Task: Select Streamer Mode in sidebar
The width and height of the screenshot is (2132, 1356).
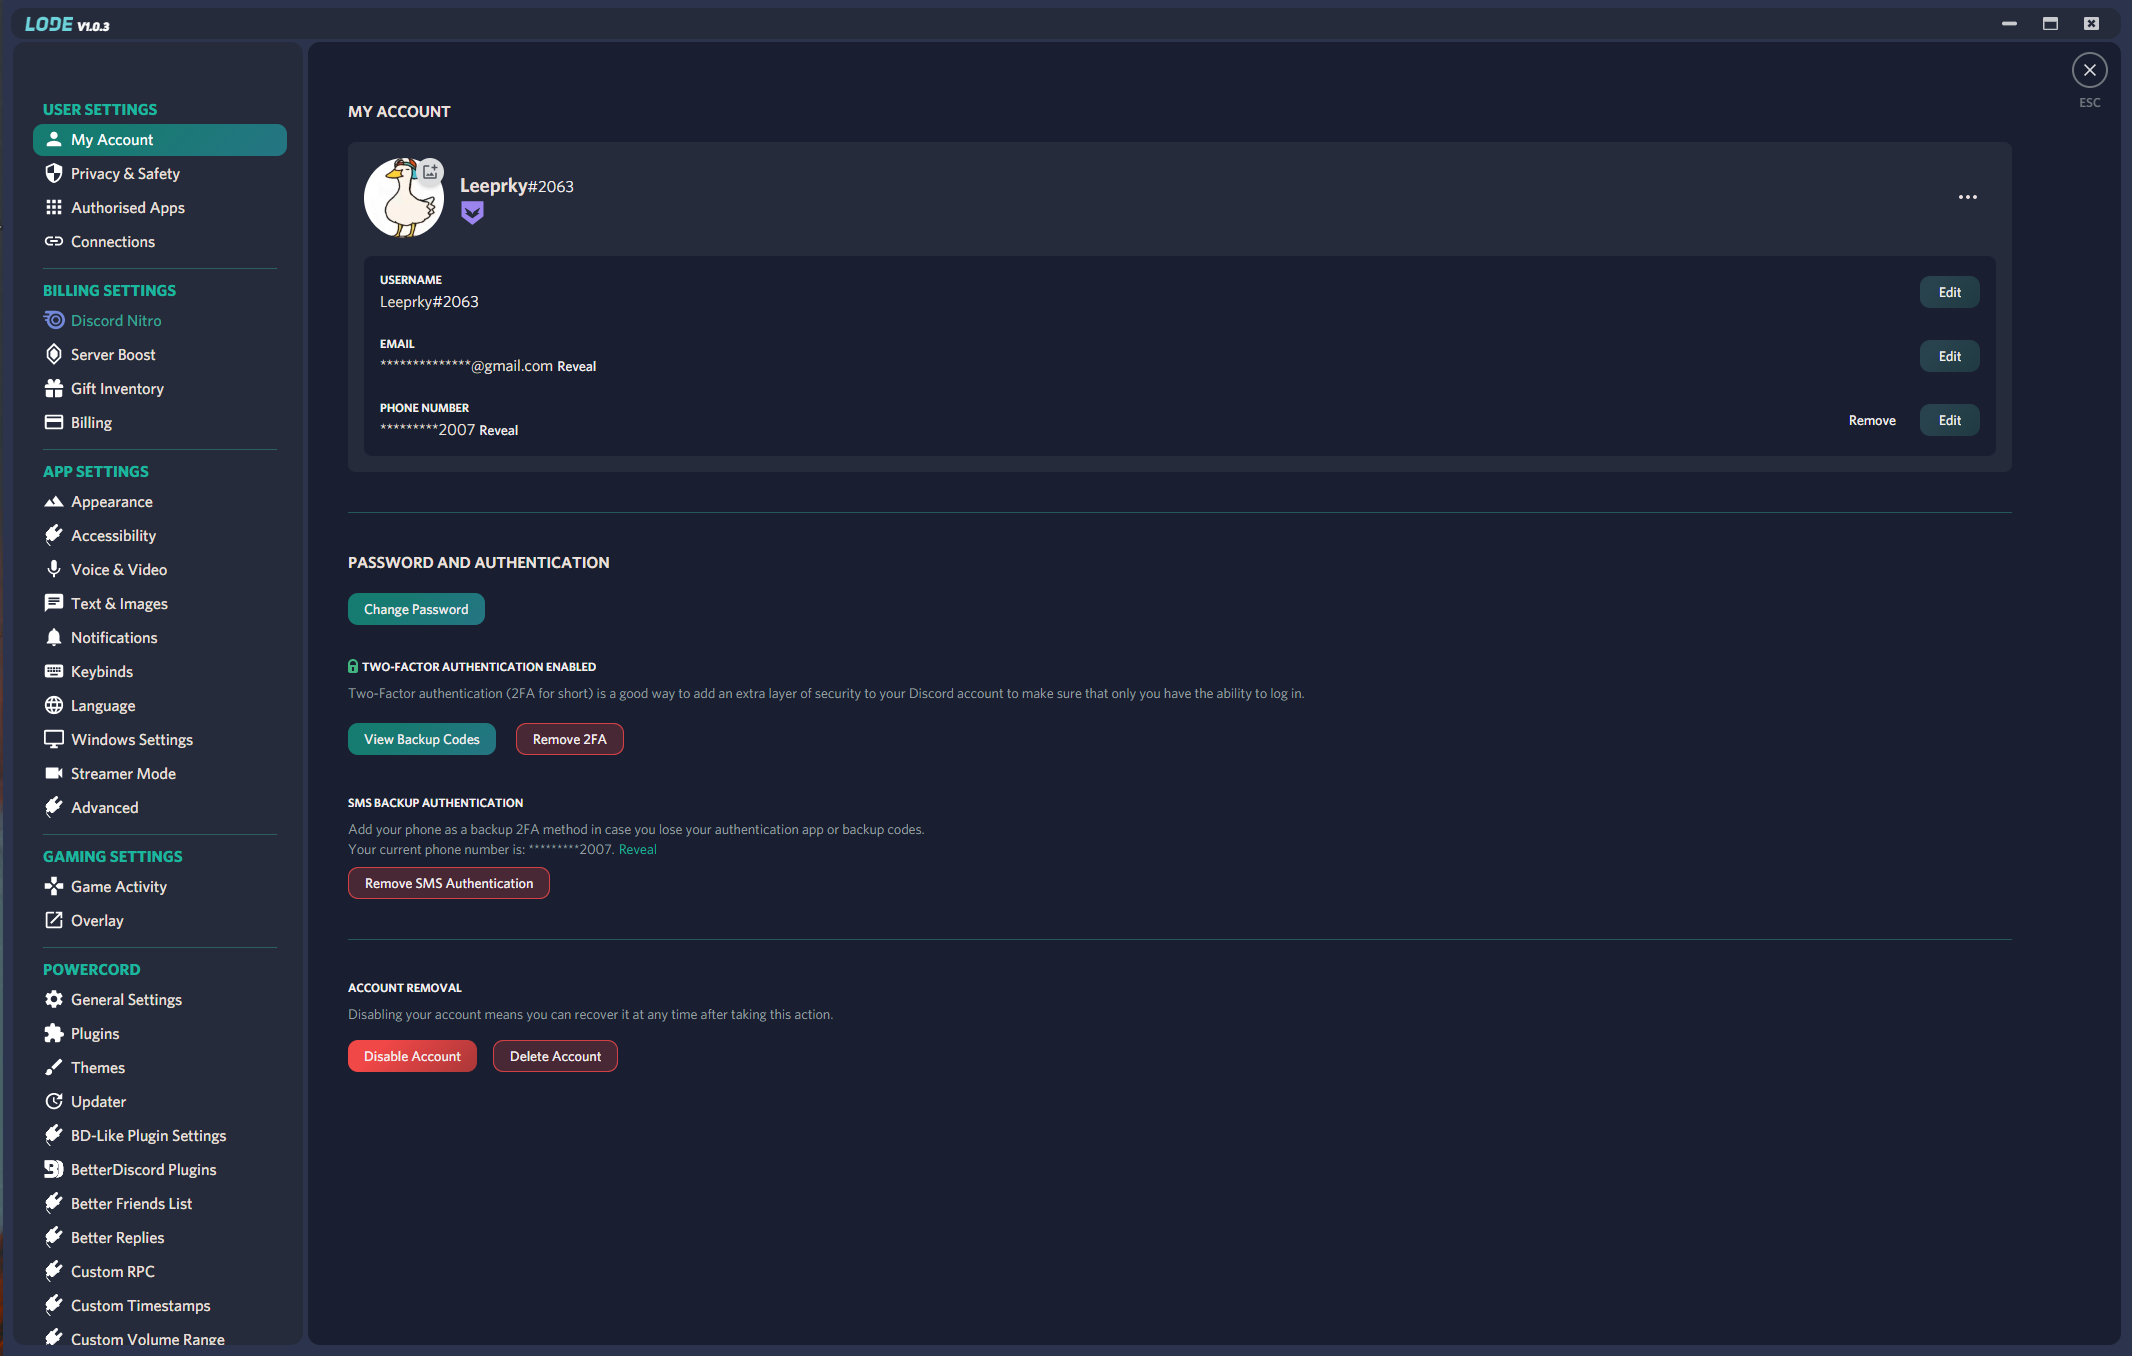Action: (x=123, y=774)
